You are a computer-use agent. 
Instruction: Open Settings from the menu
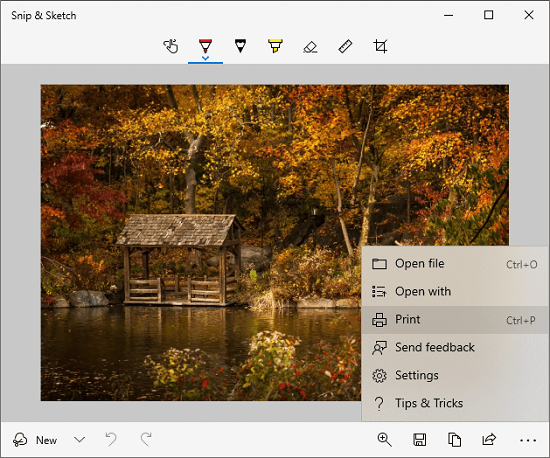[455, 376]
